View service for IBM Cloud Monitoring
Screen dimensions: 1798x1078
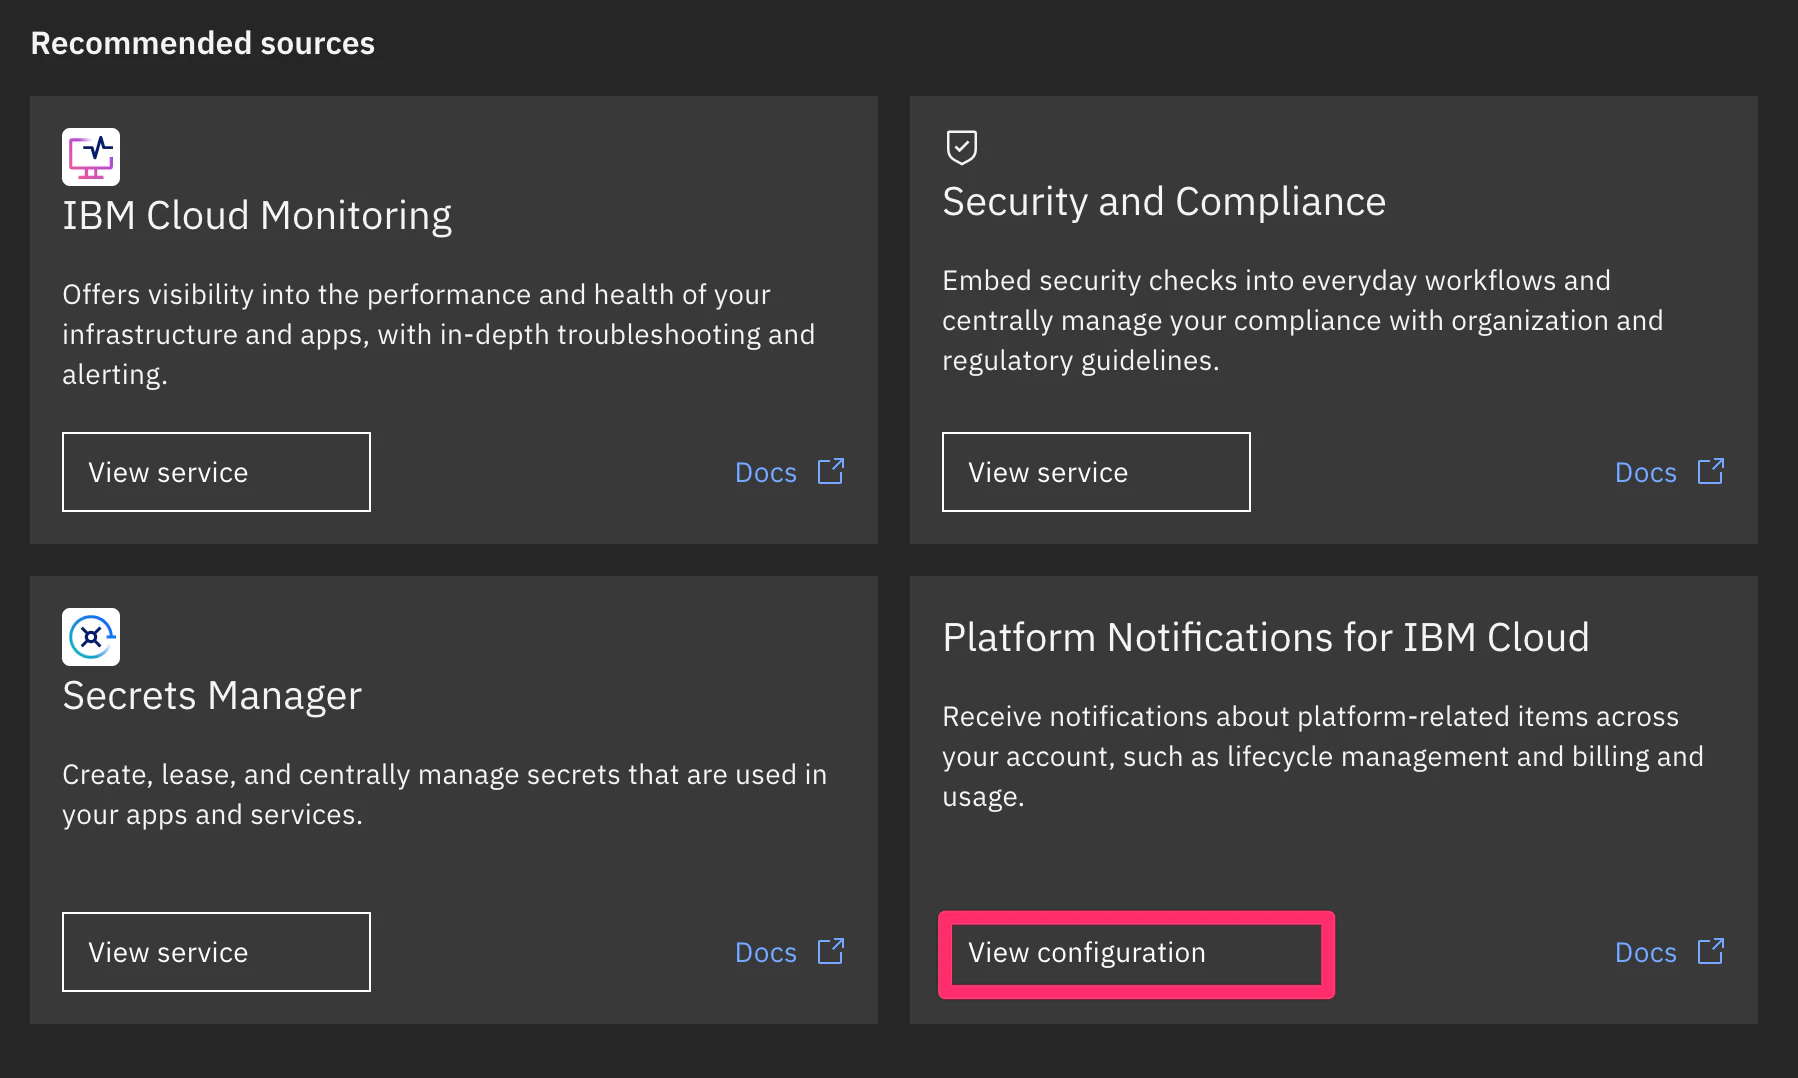(x=216, y=472)
